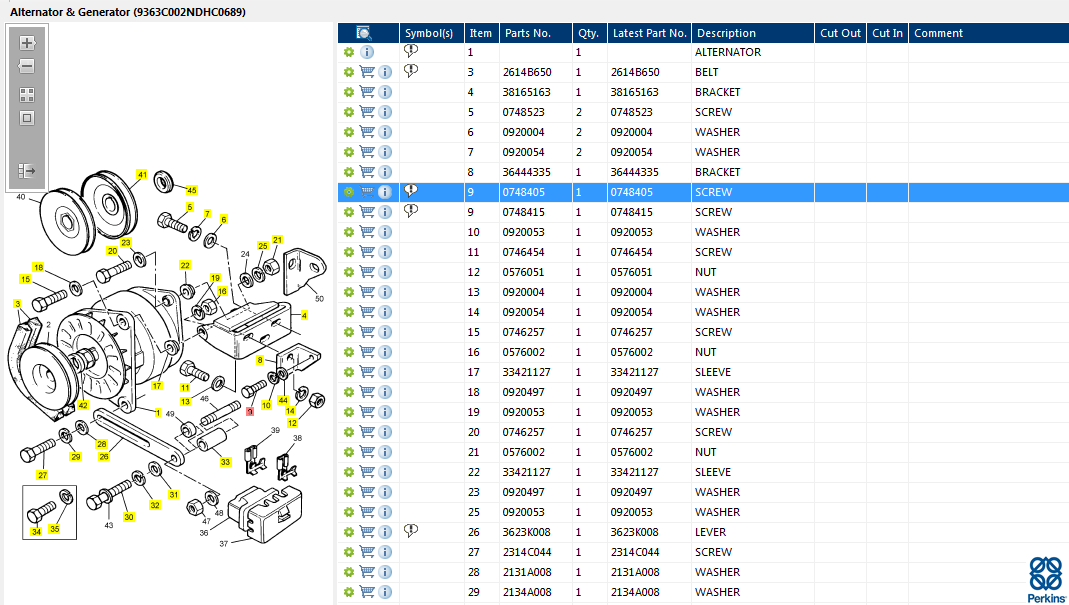Open the symbol note for BELT row
This screenshot has width=1069, height=605.
point(411,70)
